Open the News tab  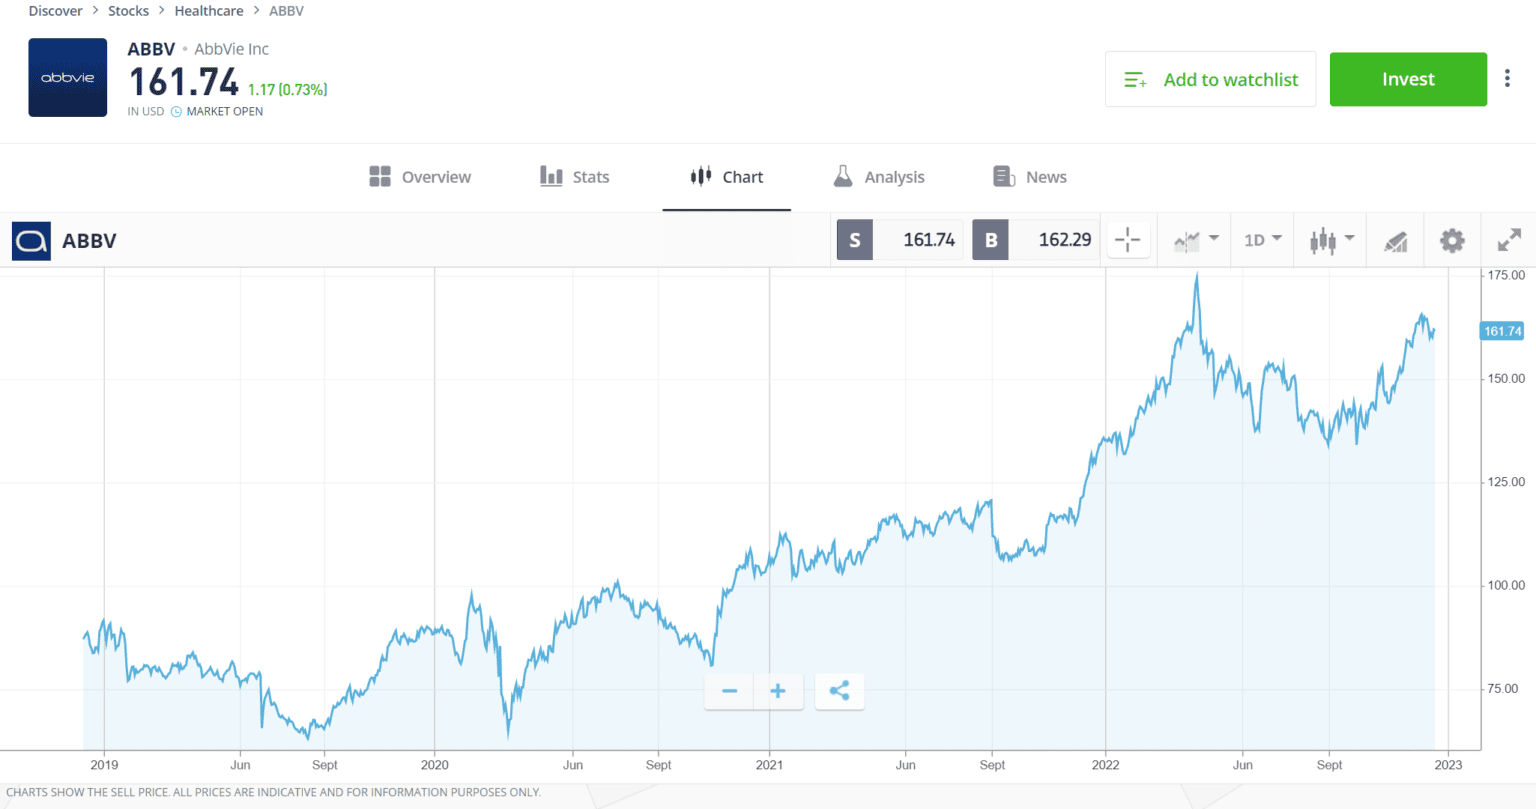pyautogui.click(x=1029, y=176)
